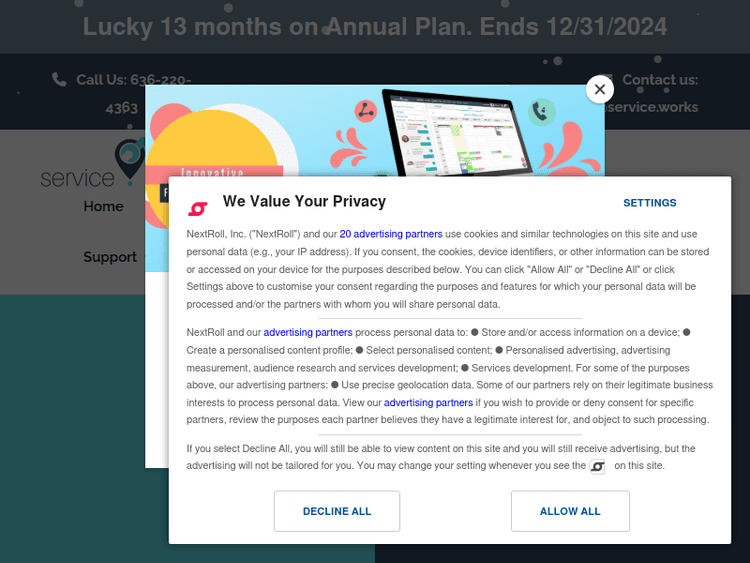Open the Support menu item
Screen dimensions: 750x563
[110, 257]
